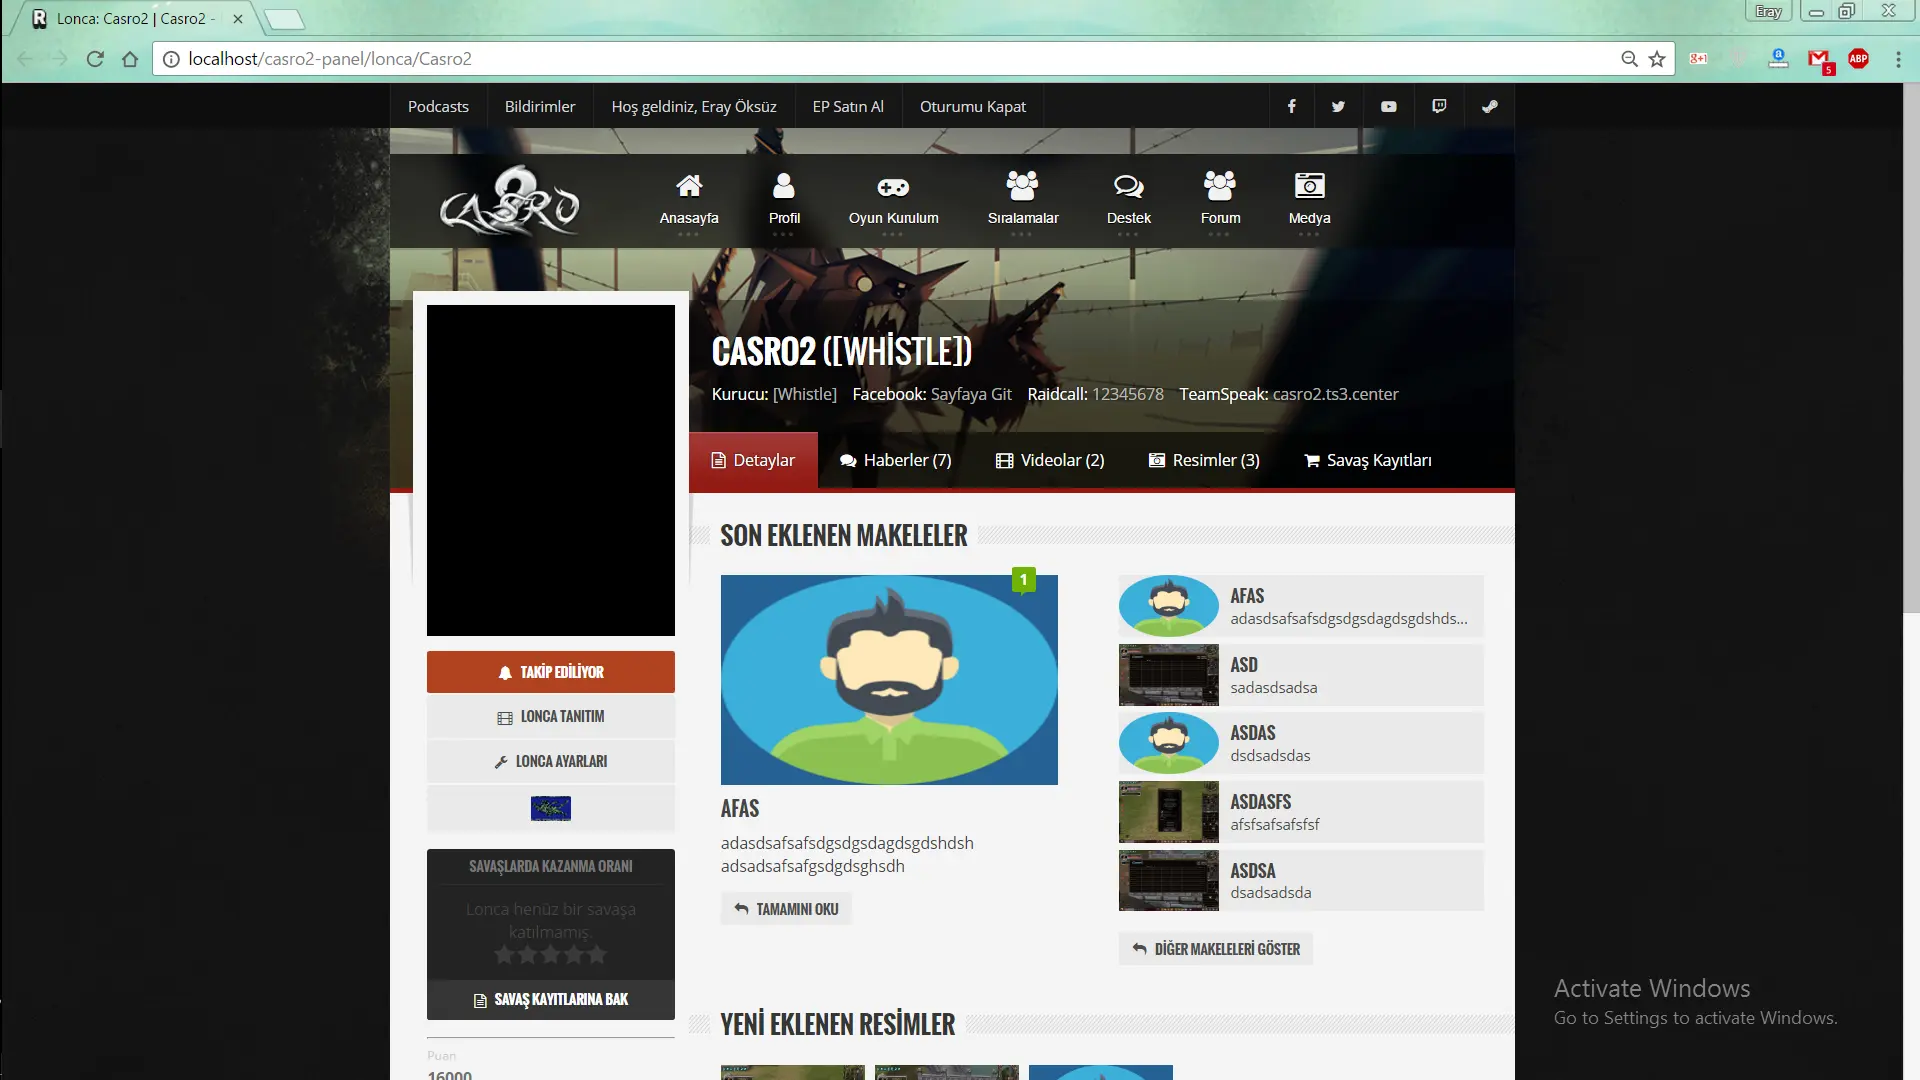
Task: Click the ASDASFS article thumbnail
Action: click(1169, 812)
